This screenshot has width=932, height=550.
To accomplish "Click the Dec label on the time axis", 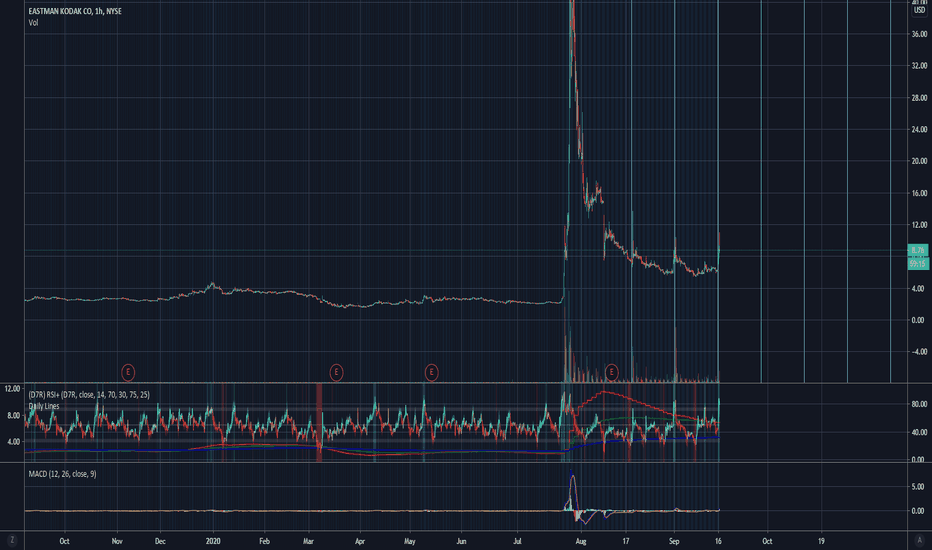I will (x=160, y=541).
